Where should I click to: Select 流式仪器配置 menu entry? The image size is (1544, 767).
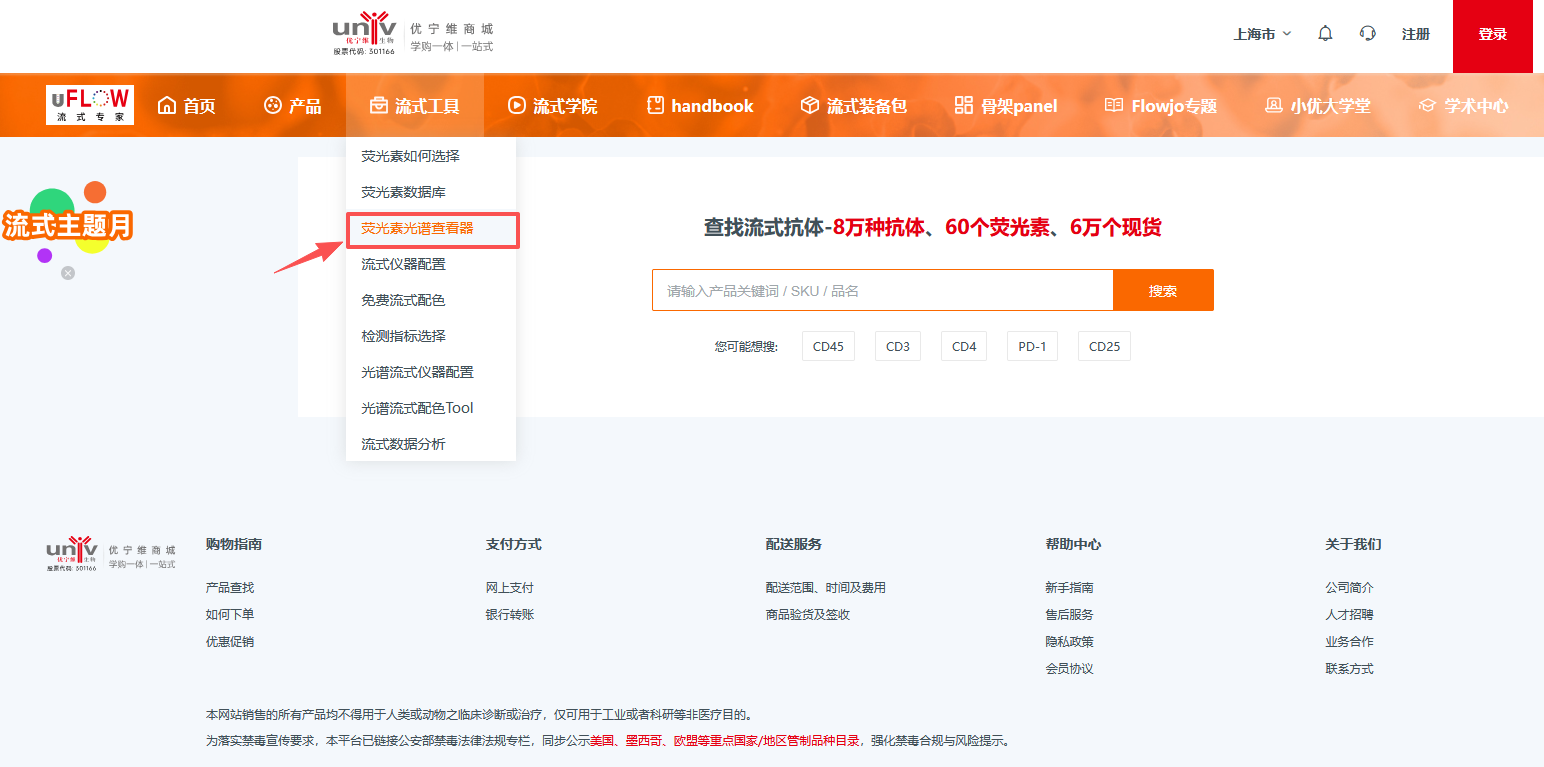(x=431, y=264)
